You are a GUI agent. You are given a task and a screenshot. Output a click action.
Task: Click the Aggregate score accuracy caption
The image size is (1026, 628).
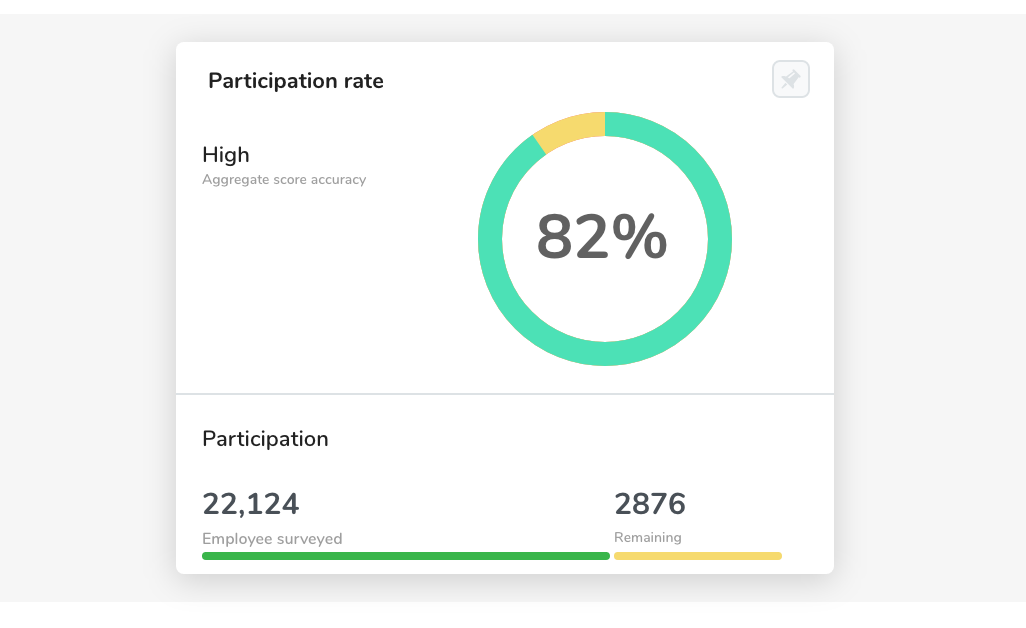point(284,180)
